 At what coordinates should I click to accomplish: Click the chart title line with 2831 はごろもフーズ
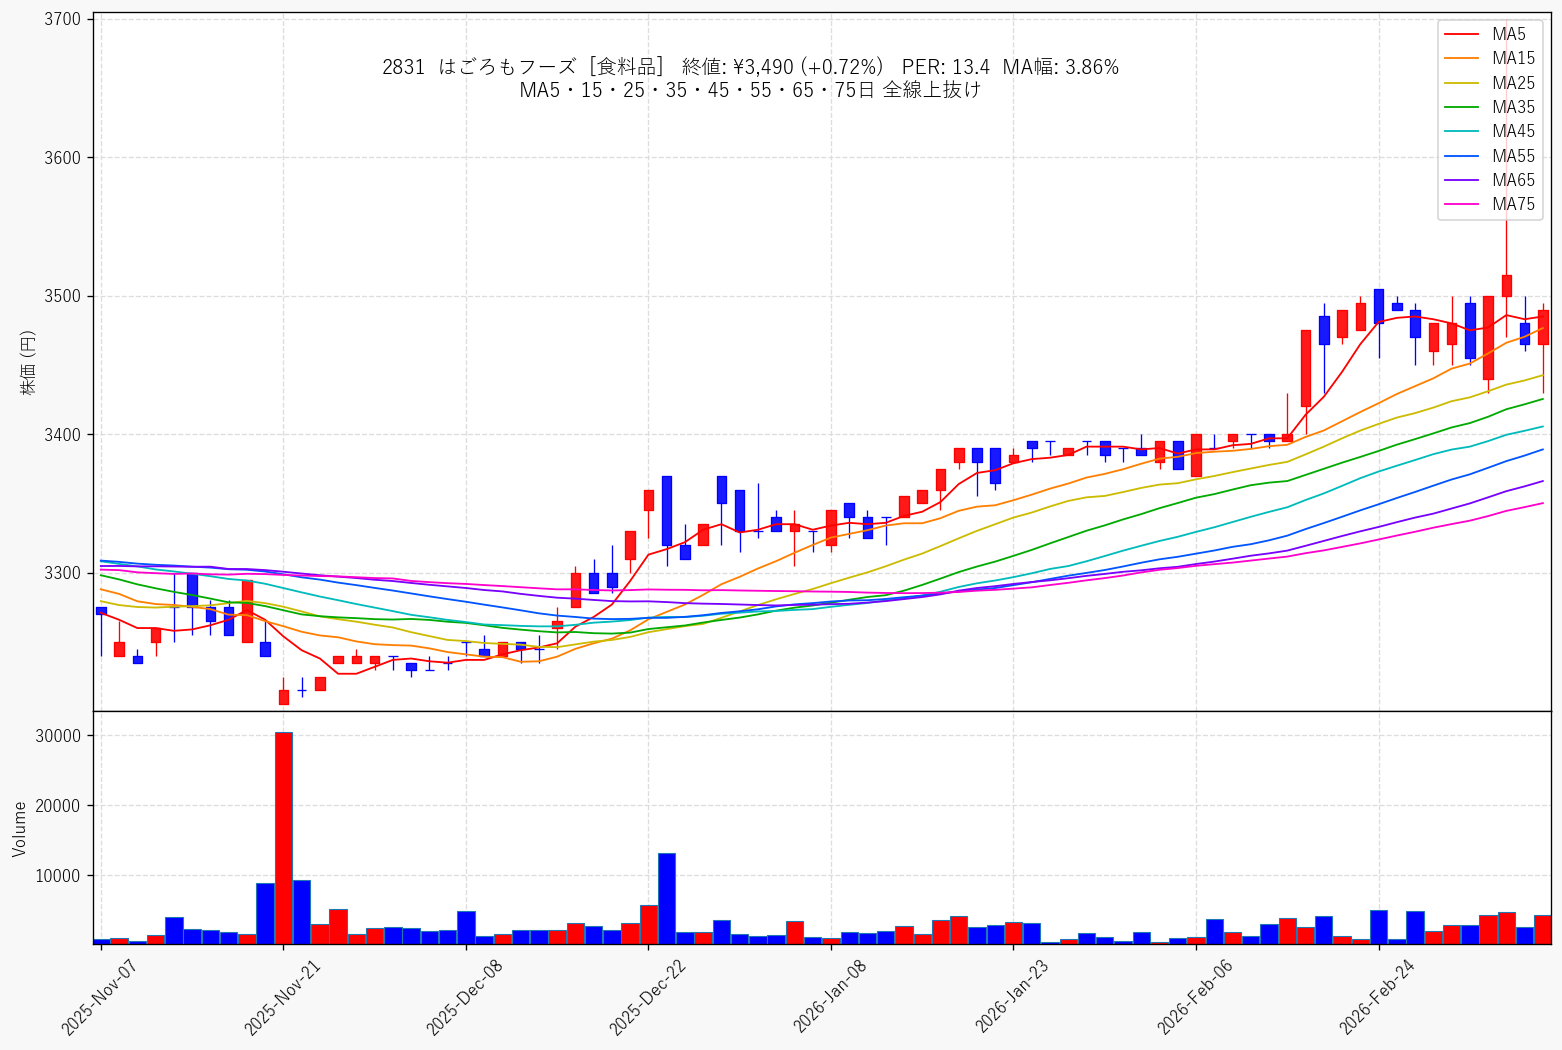[750, 67]
